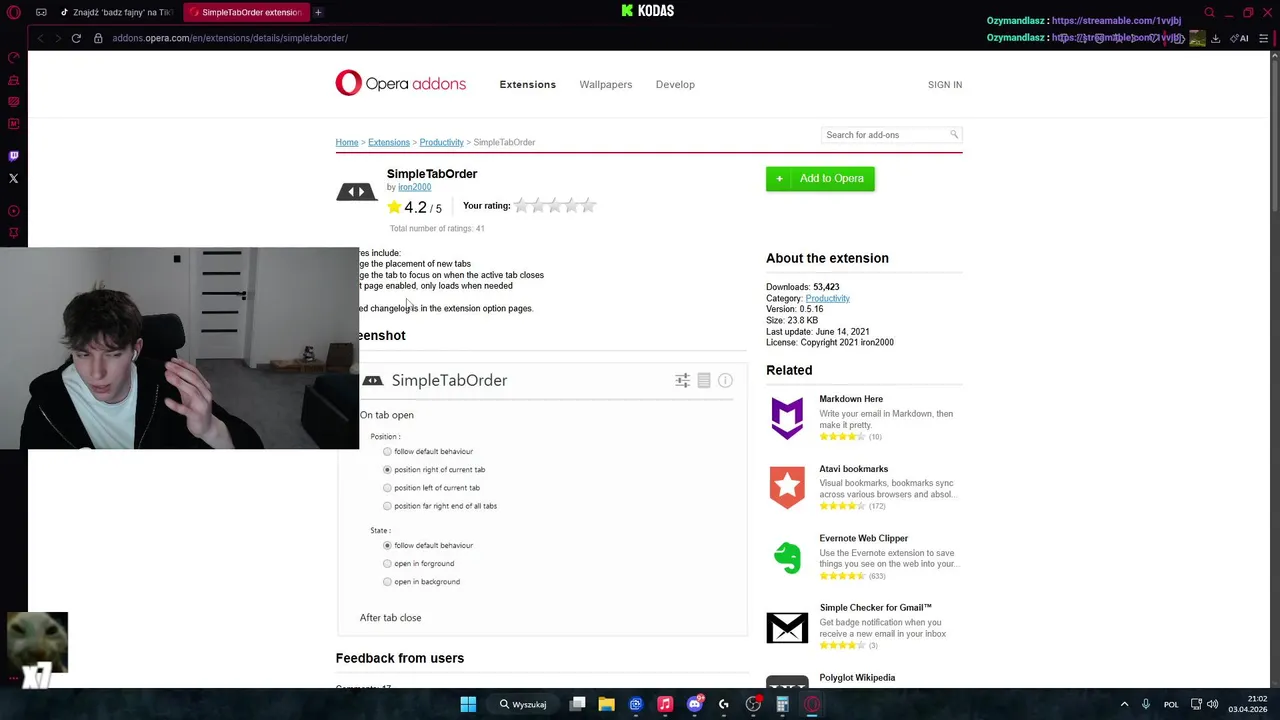Click Home breadcrumb link
The width and height of the screenshot is (1280, 720).
click(347, 142)
